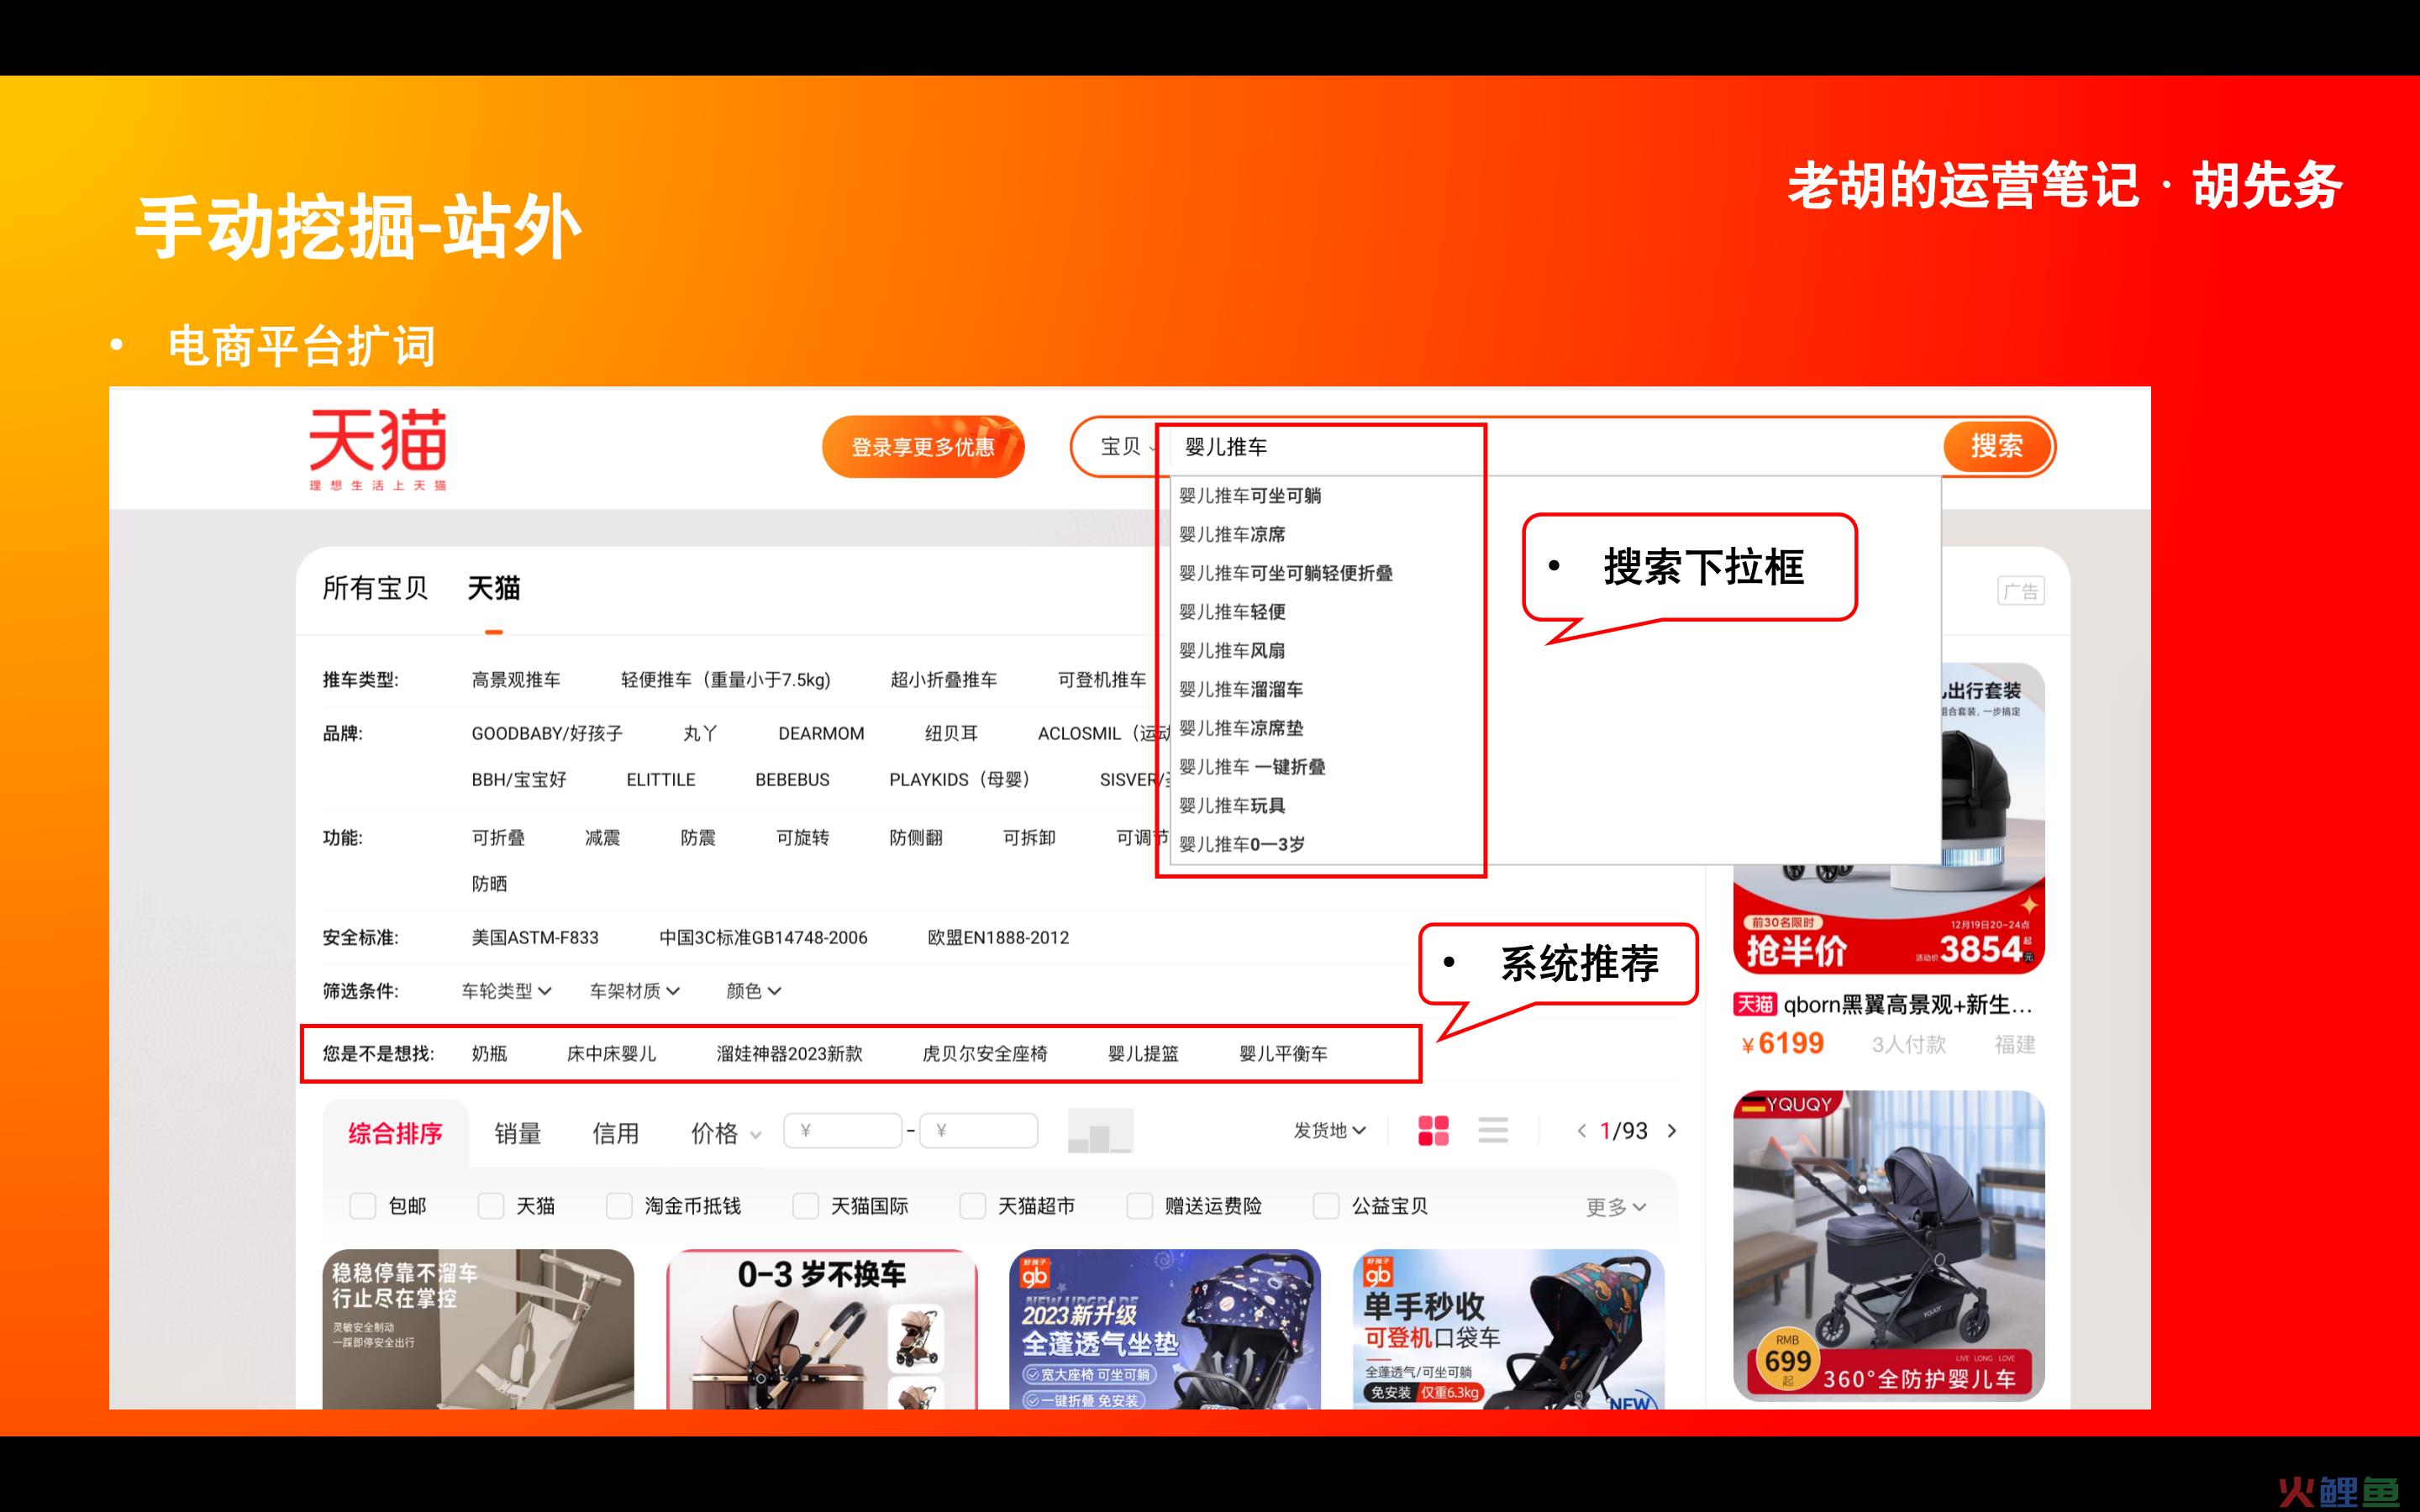Select the 天猫 results tab
The height and width of the screenshot is (1512, 2420).
click(493, 588)
